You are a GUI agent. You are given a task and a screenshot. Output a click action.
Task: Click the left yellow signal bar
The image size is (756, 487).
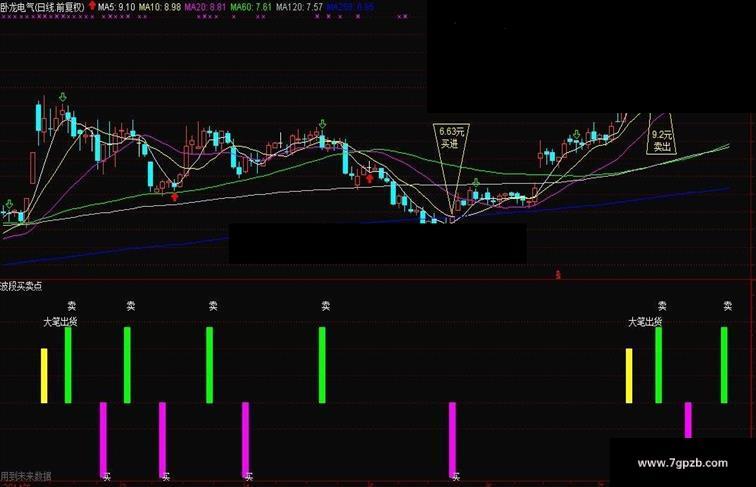[44, 376]
